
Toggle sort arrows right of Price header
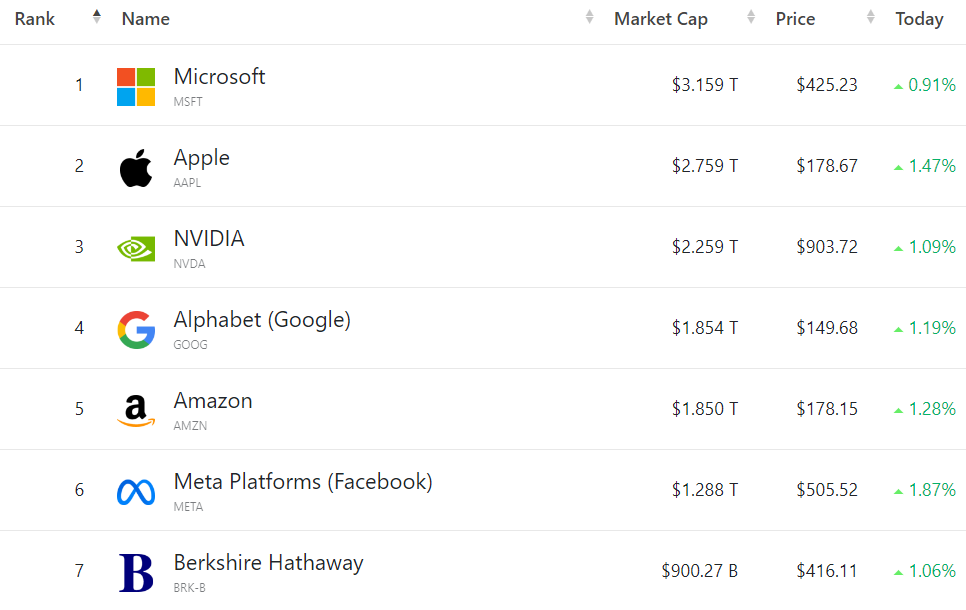point(871,17)
